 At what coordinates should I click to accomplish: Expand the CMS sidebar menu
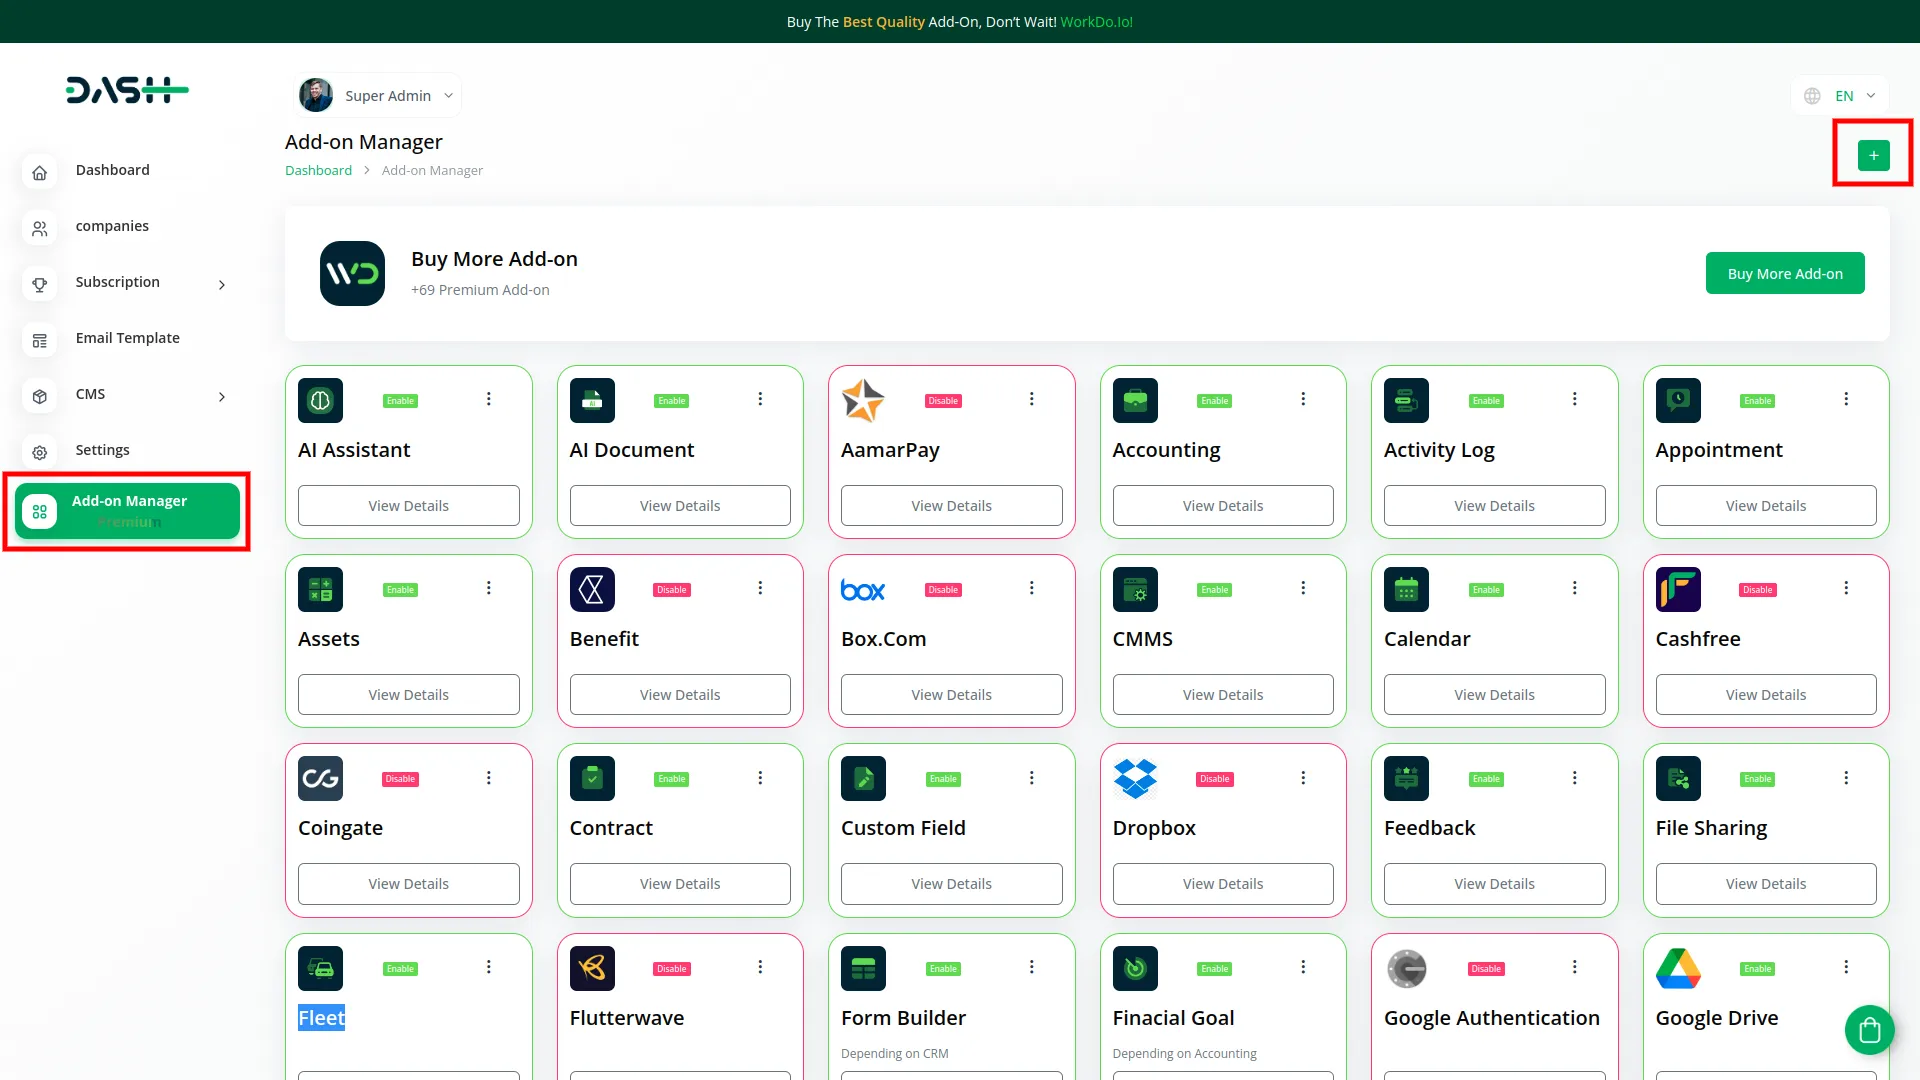click(x=127, y=394)
